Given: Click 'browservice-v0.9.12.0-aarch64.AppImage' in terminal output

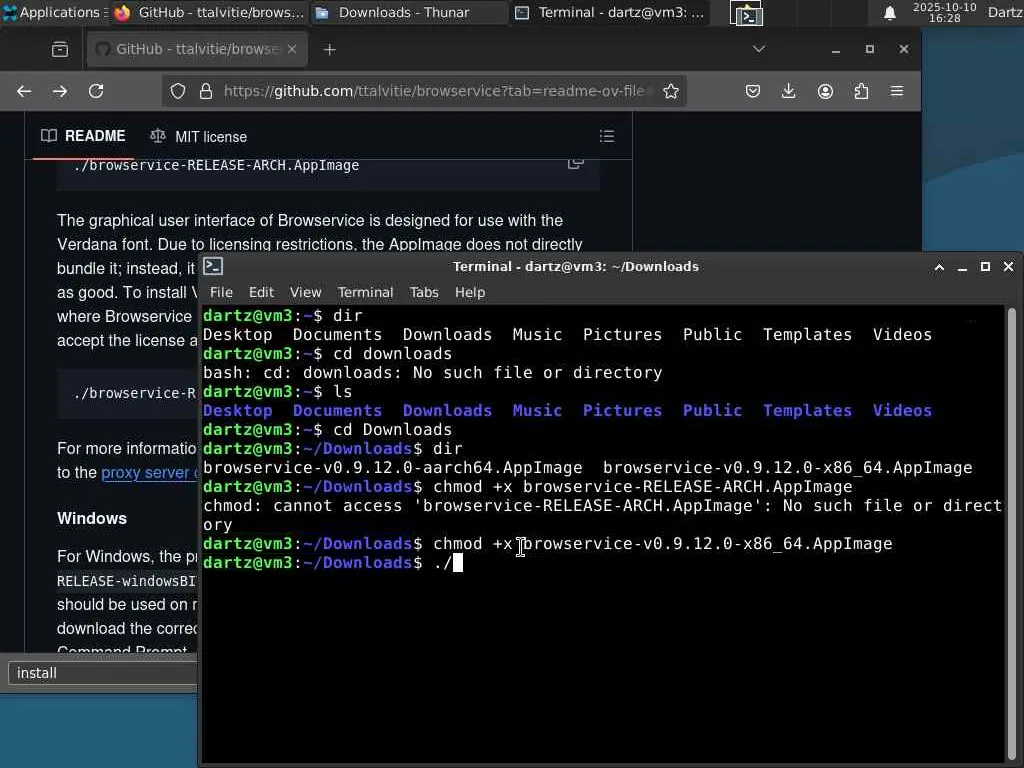Looking at the screenshot, I should click(x=392, y=468).
